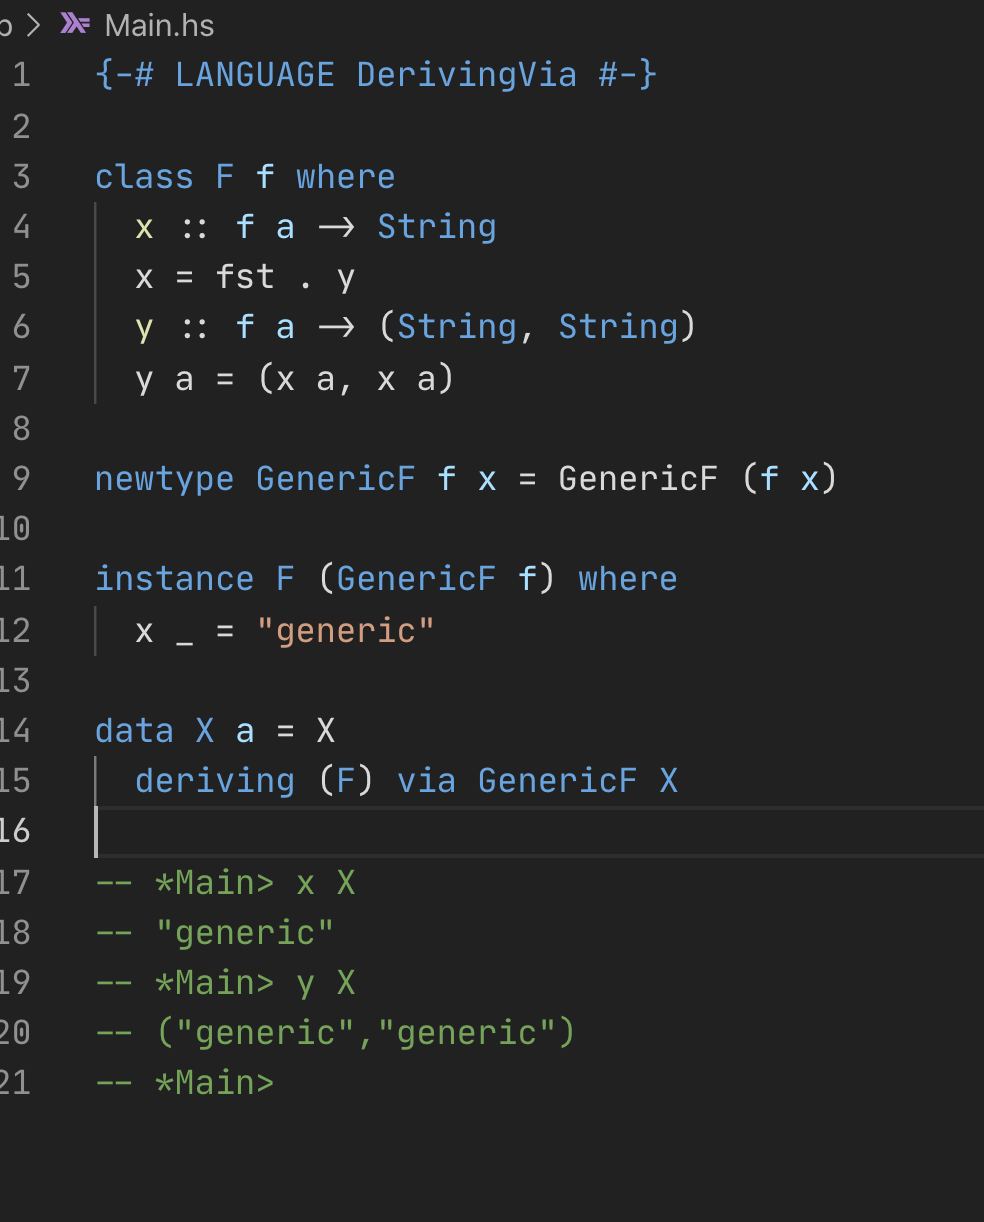Image resolution: width=984 pixels, height=1222 pixels.
Task: Click the String type on line 4
Action: [436, 227]
